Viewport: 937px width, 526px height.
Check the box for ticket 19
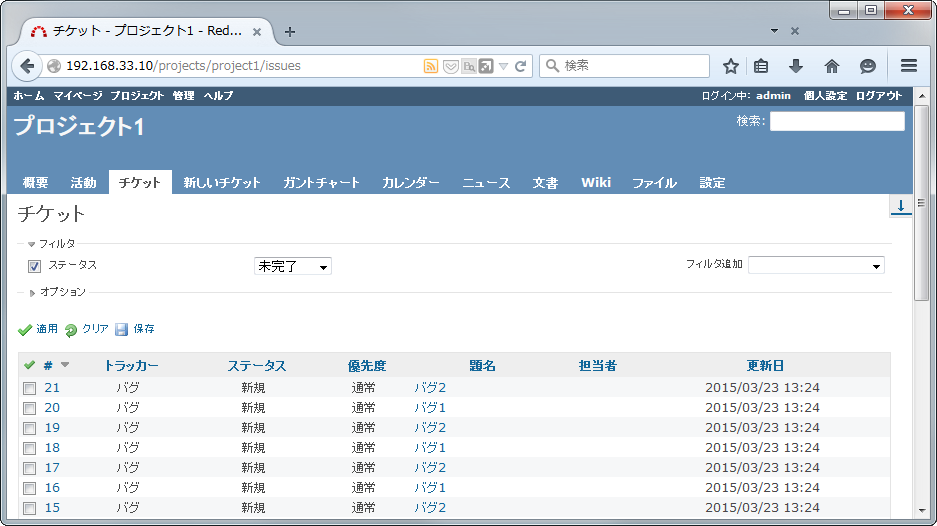pyautogui.click(x=29, y=429)
